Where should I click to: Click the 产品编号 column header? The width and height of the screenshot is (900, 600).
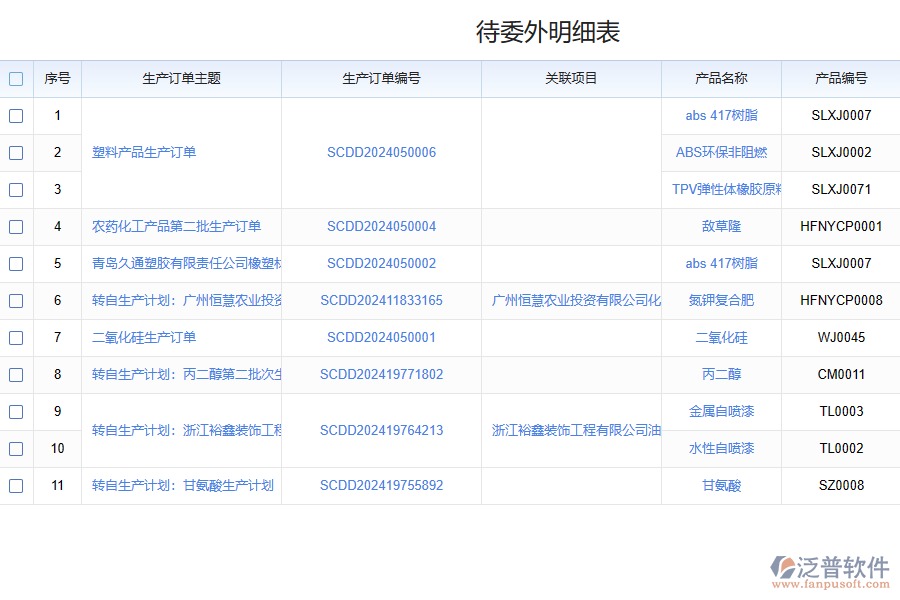tap(841, 79)
